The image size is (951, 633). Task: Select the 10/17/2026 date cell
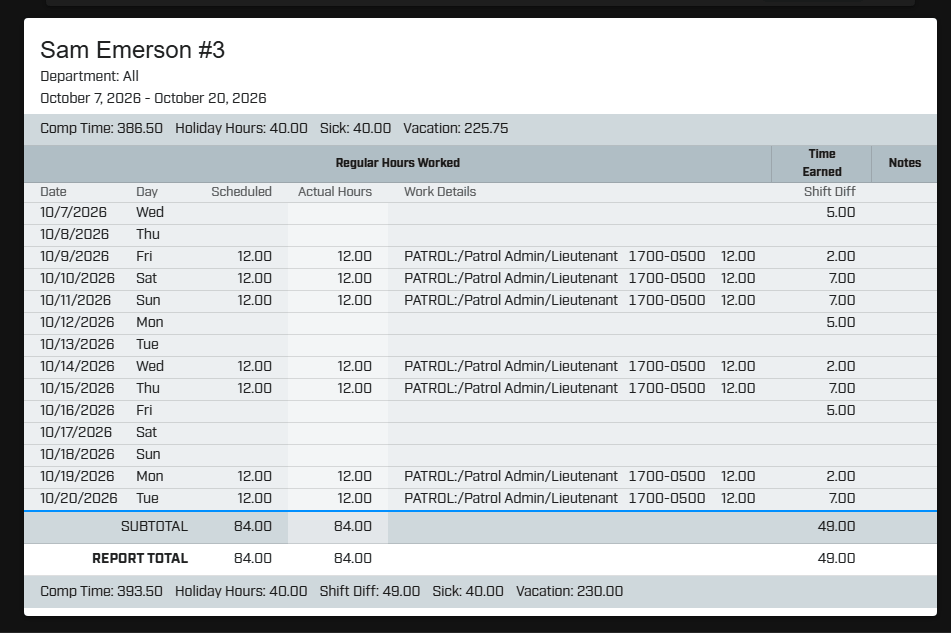tap(76, 432)
